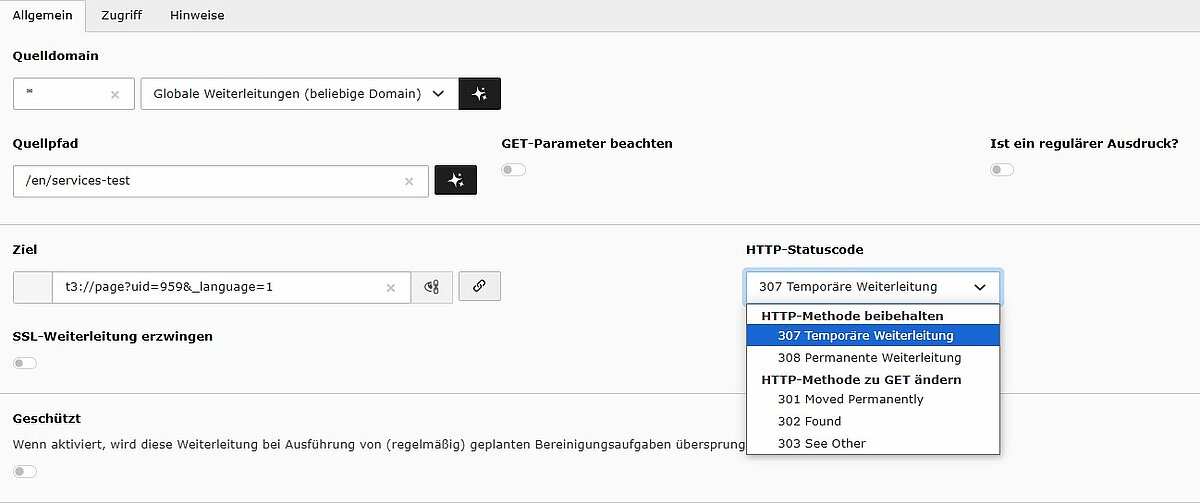1200x503 pixels.
Task: Toggle 'Ist ein regulärer Ausdruck?' switch
Action: [x=1001, y=170]
